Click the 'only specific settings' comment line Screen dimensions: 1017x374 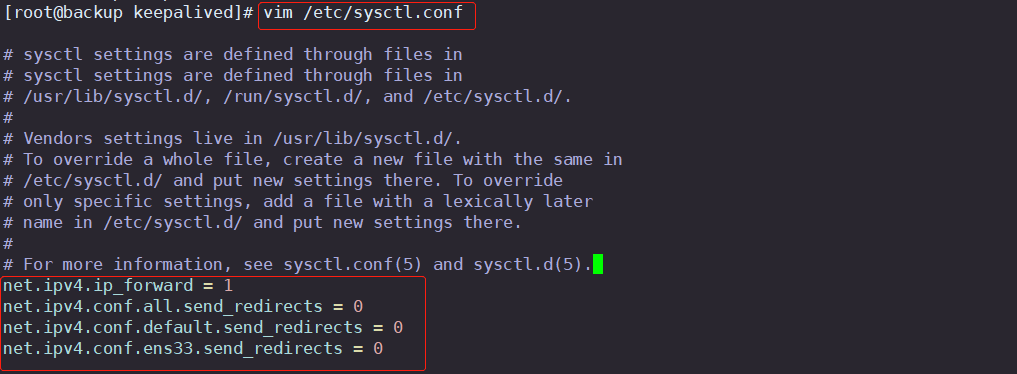298,202
